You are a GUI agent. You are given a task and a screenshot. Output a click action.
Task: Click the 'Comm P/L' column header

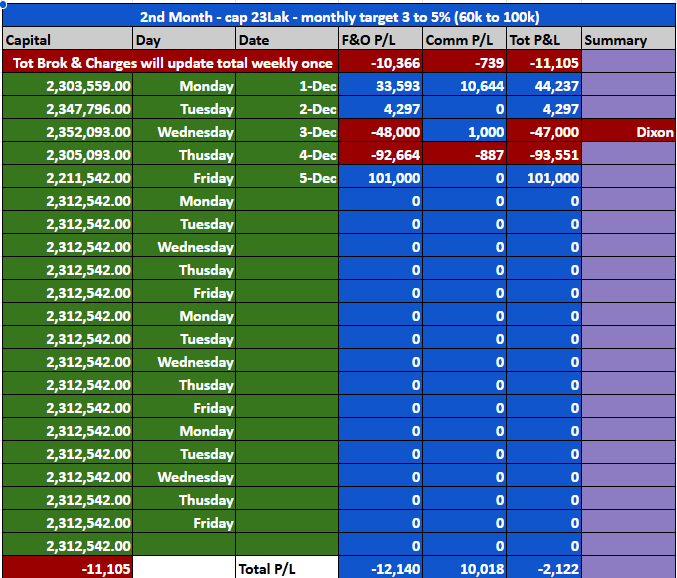click(x=464, y=40)
